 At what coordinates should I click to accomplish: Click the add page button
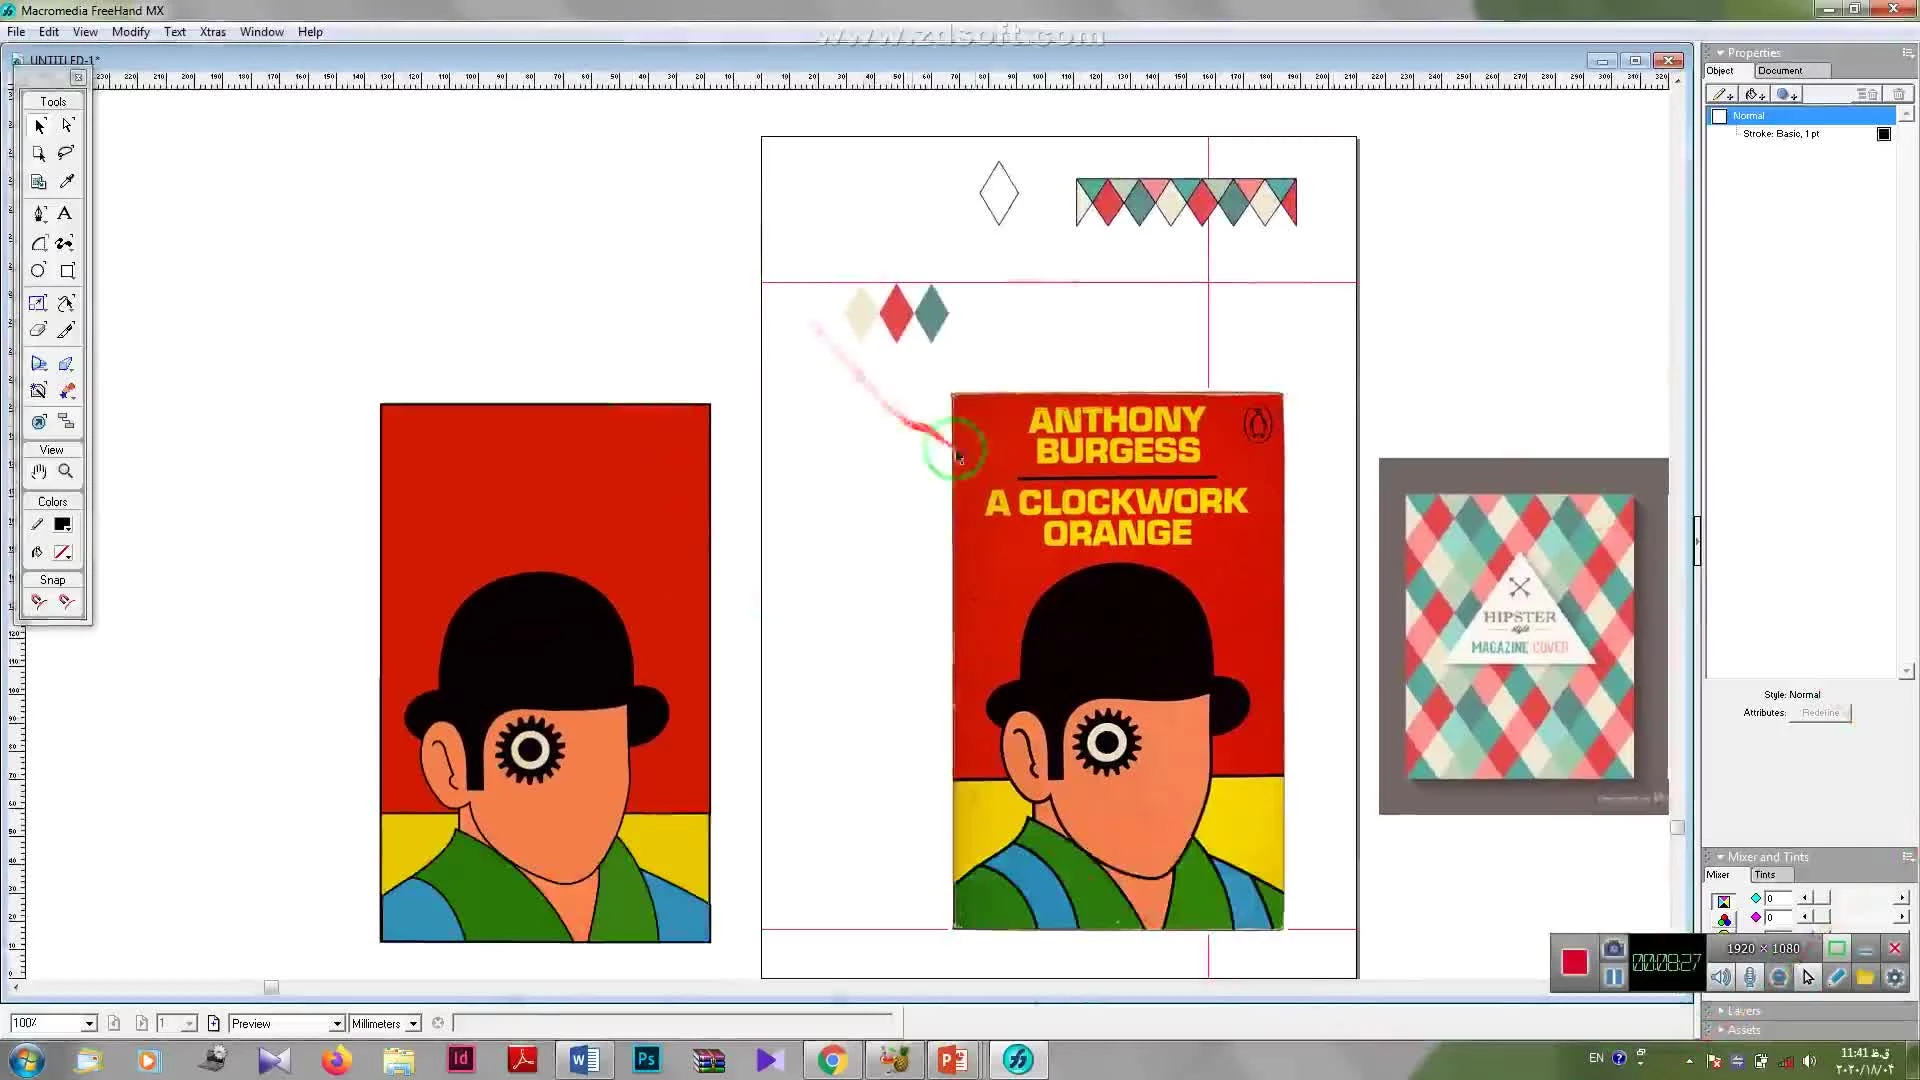point(214,1024)
